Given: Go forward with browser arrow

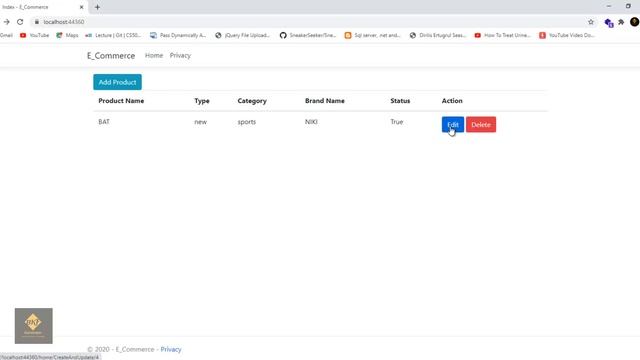Looking at the screenshot, I should [7, 22].
